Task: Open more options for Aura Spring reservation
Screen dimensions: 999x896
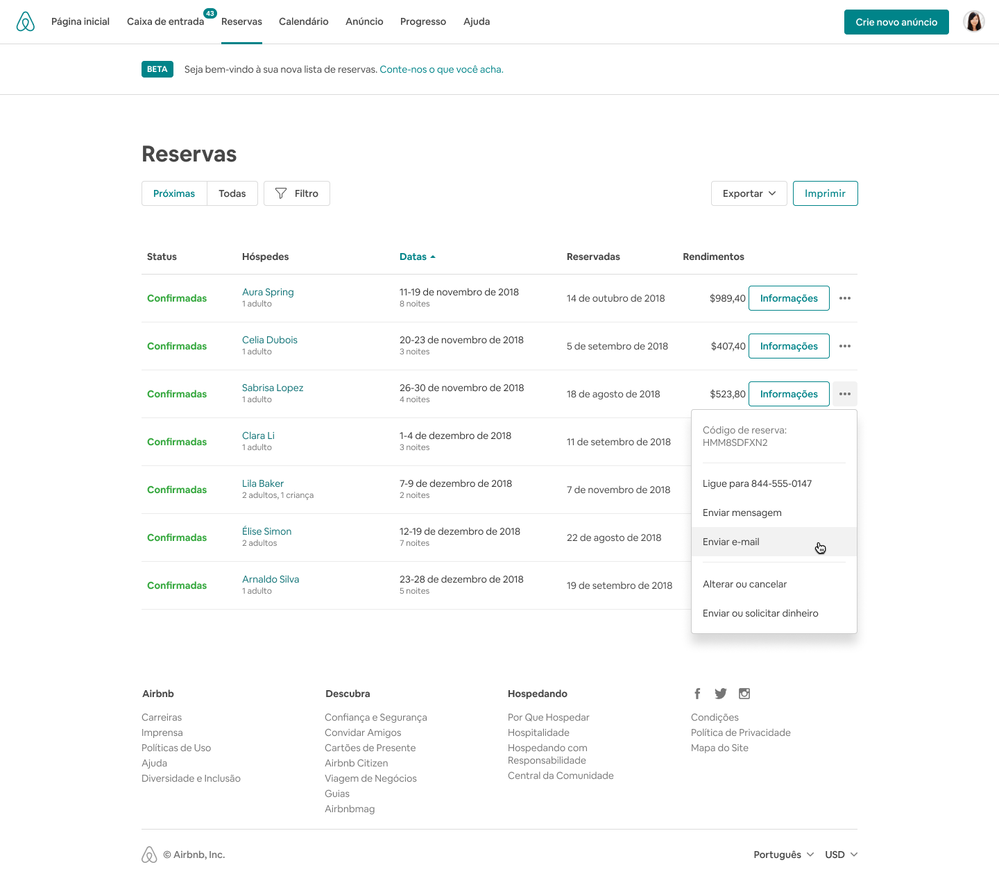Action: [845, 298]
